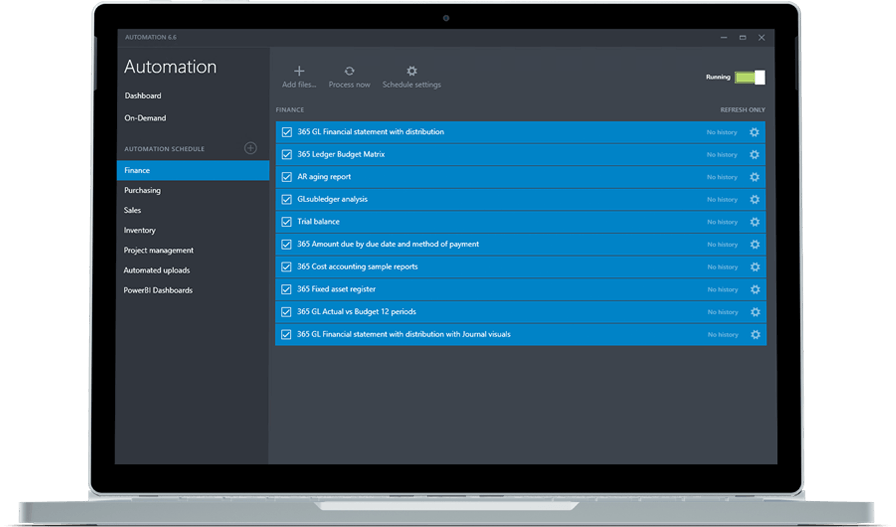Maximize the Automation window
Image resolution: width=896 pixels, height=527 pixels.
click(x=743, y=38)
